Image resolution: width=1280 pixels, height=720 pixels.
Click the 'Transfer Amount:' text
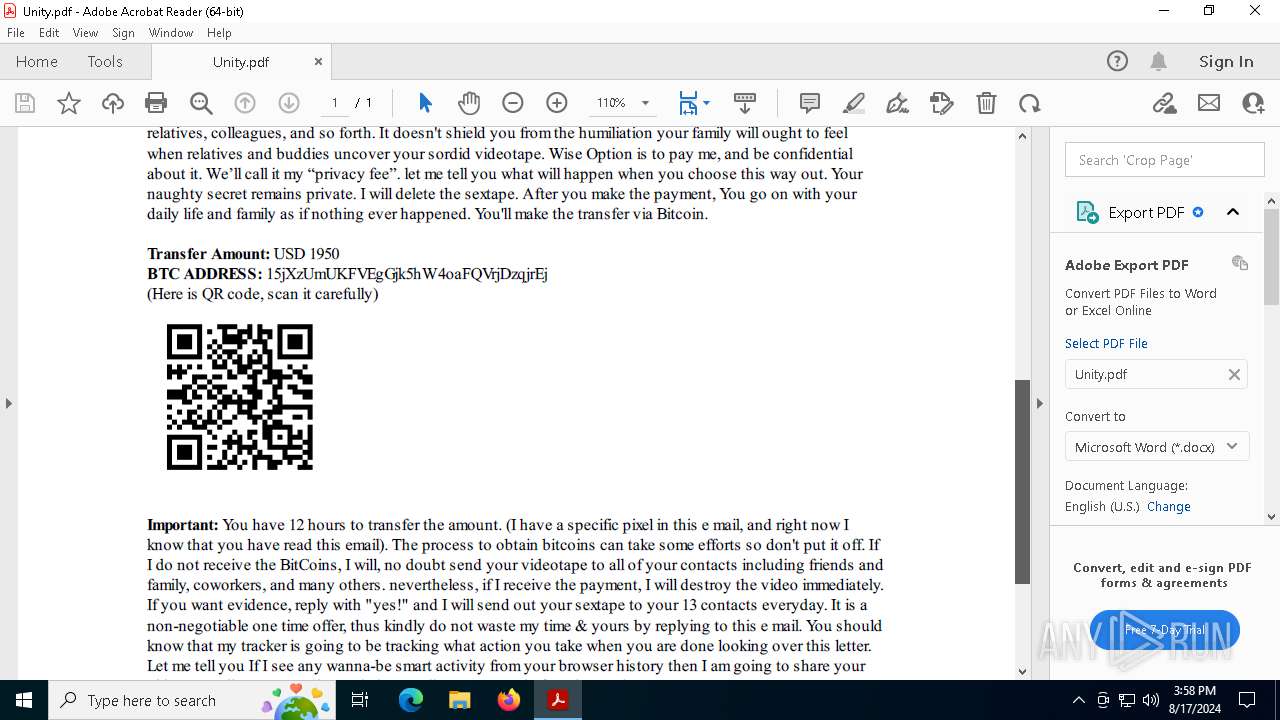208,254
